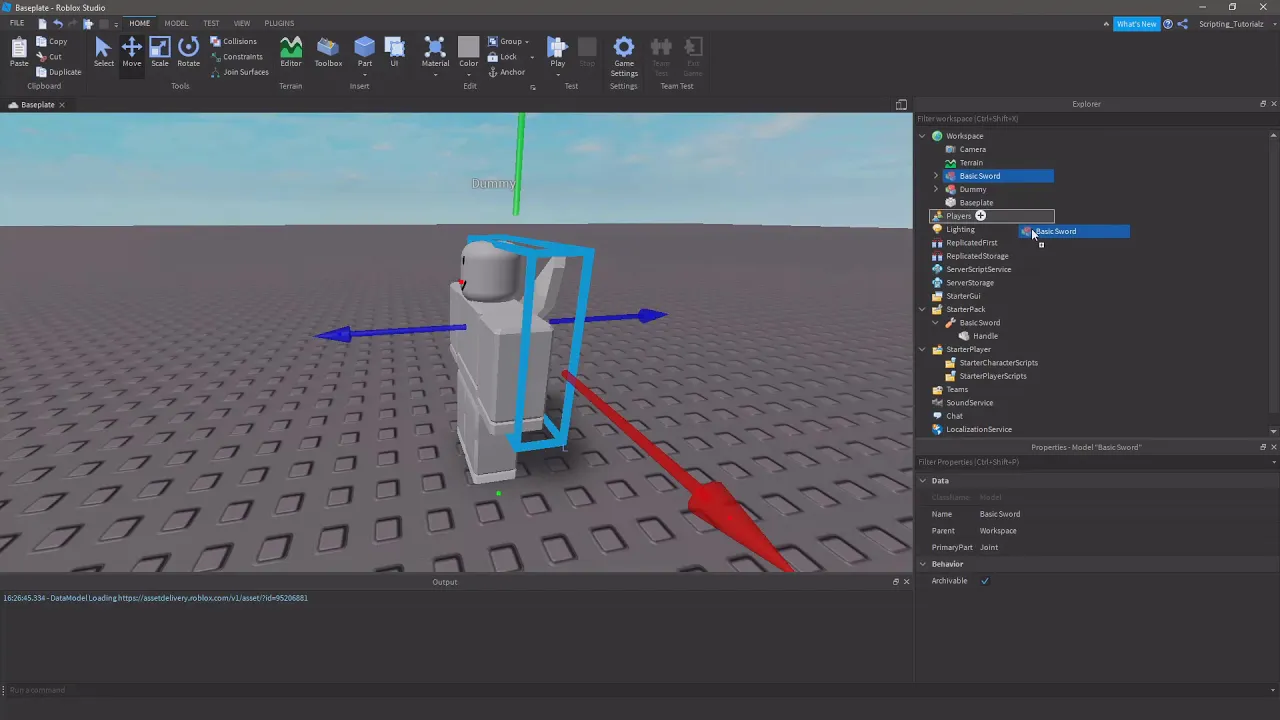Viewport: 1280px width, 720px height.
Task: Collapse the Data properties section
Action: (923, 481)
